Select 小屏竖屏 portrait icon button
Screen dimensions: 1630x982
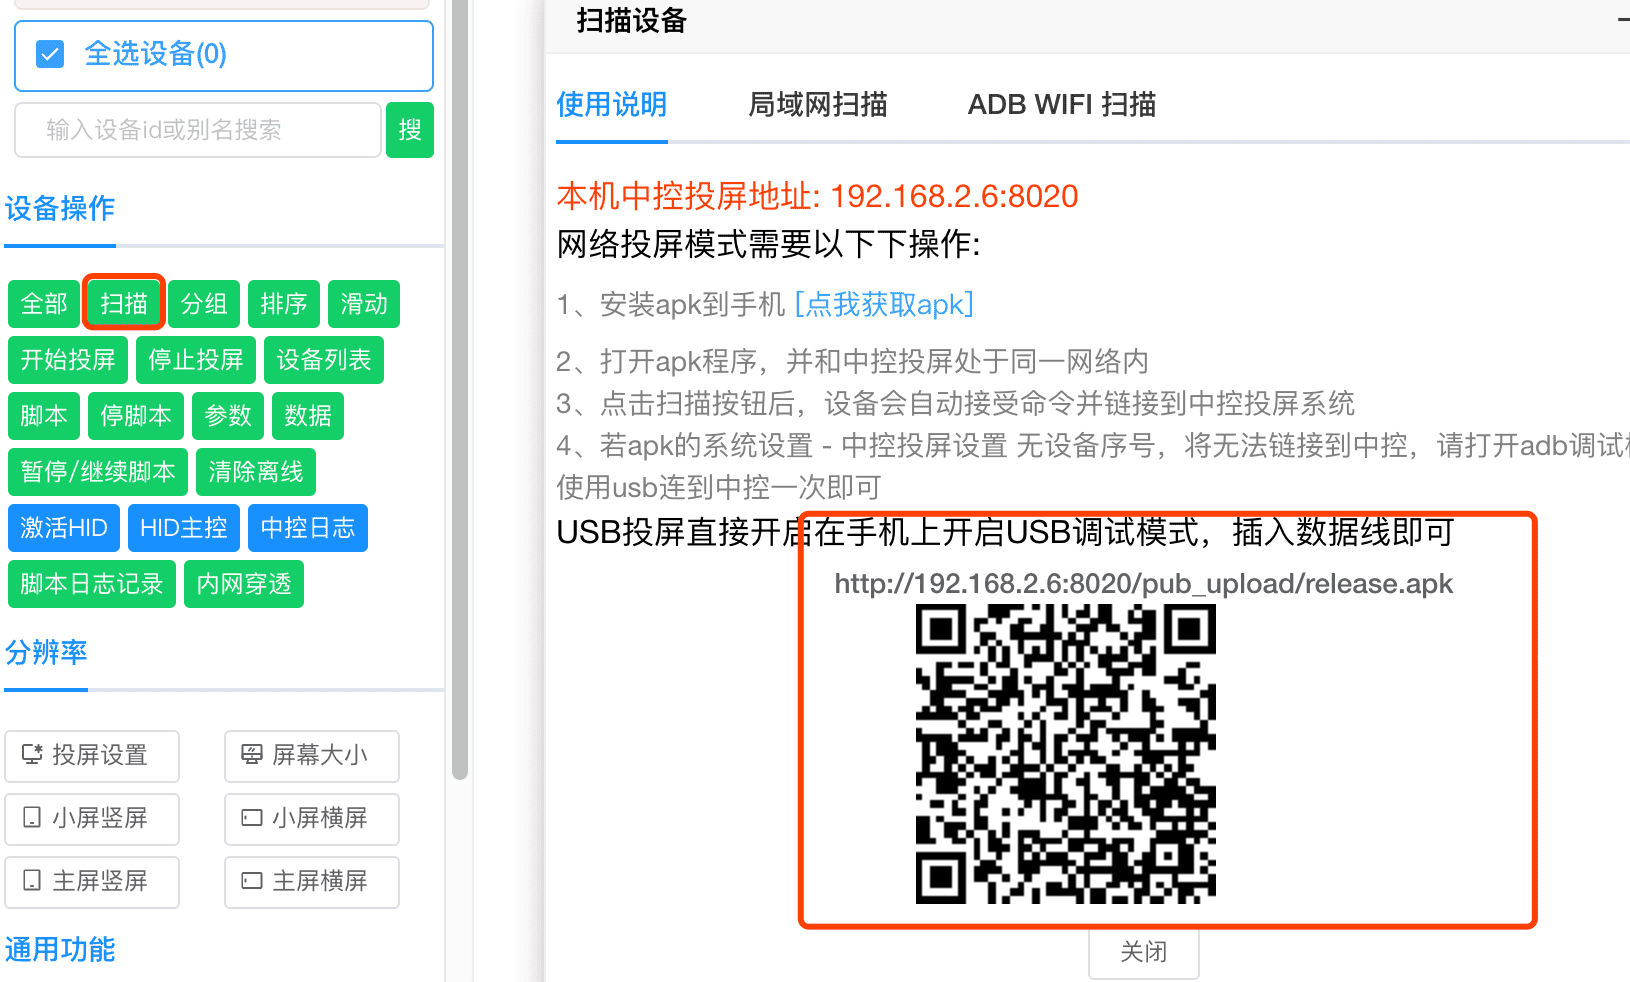pyautogui.click(x=92, y=819)
